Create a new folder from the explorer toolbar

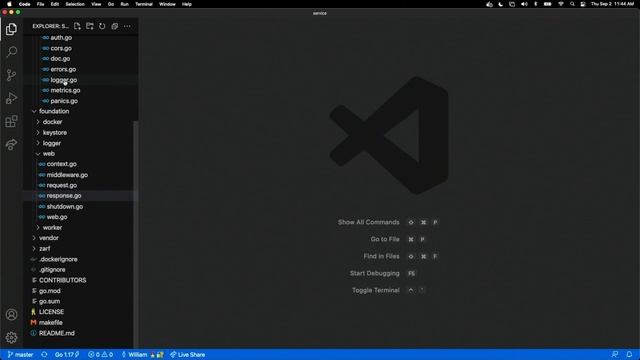pyautogui.click(x=90, y=26)
